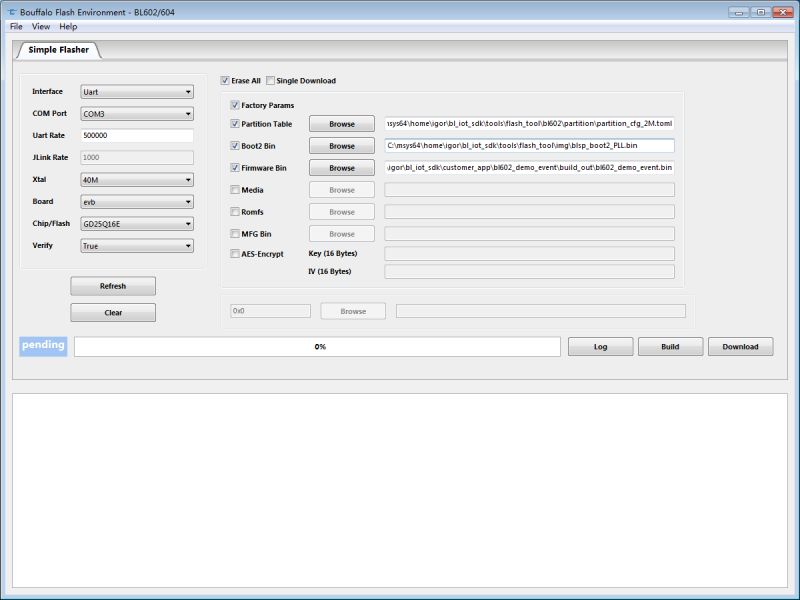Open the COM Port dropdown showing COM3
Viewport: 800px width, 600px height.
[137, 114]
